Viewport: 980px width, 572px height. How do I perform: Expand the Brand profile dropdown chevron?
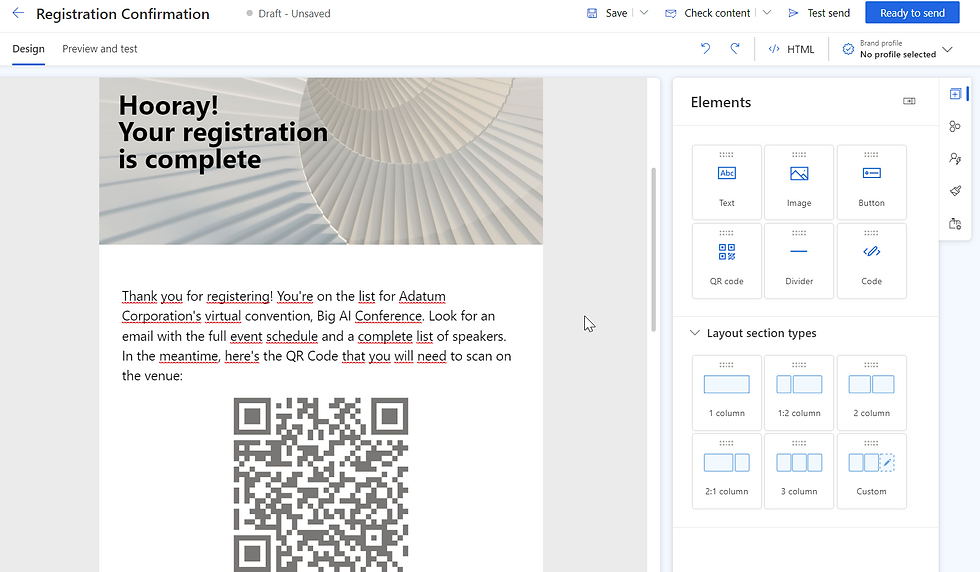click(948, 49)
